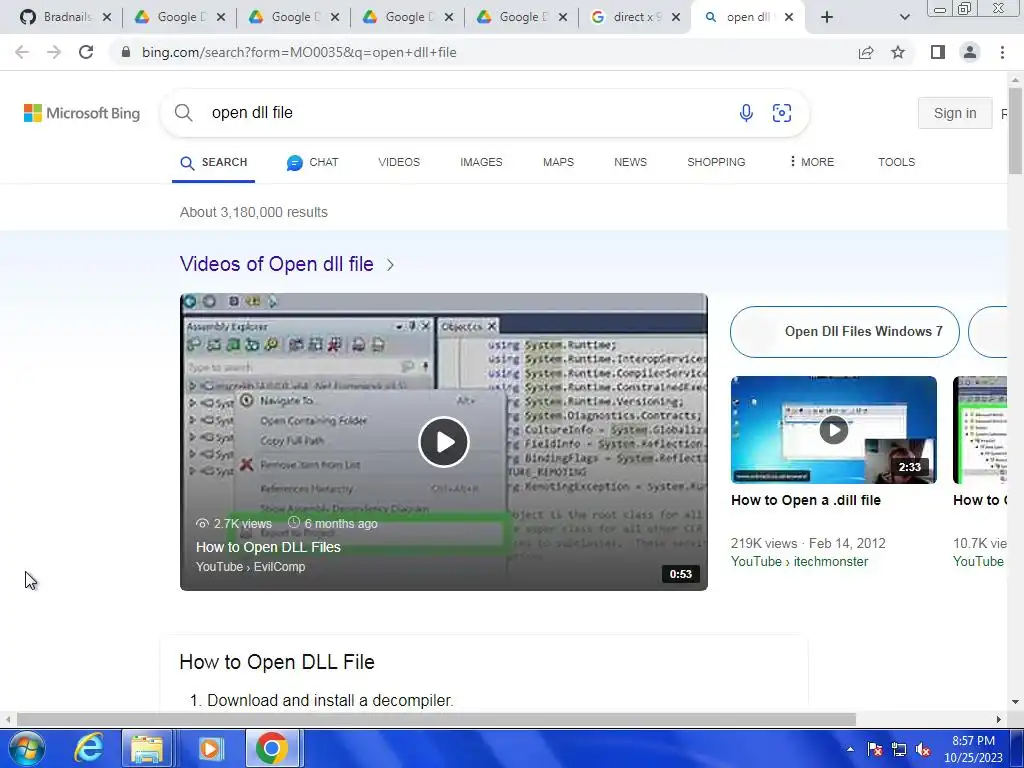Screen dimensions: 1024x768
Task: Open the tab search dropdown arrow
Action: pos(904,17)
